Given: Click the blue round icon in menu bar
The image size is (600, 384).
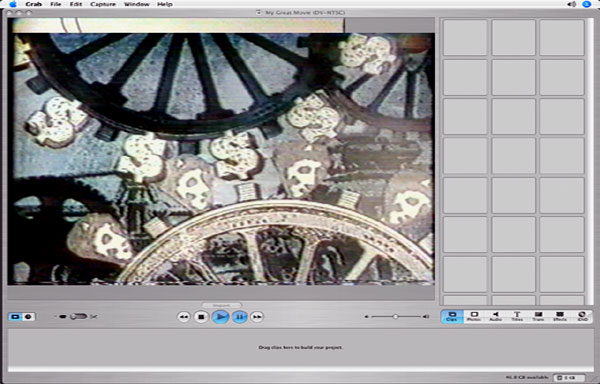Looking at the screenshot, I should [586, 4].
